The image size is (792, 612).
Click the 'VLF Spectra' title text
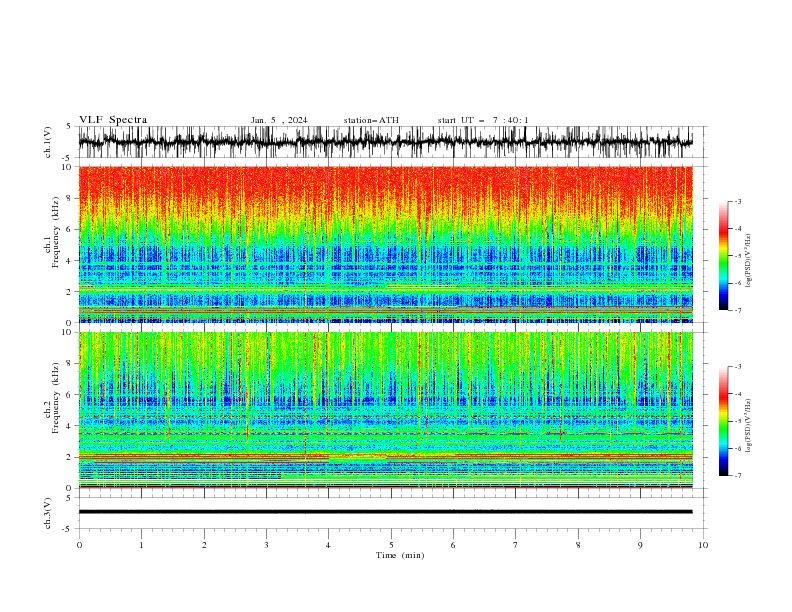tap(113, 120)
